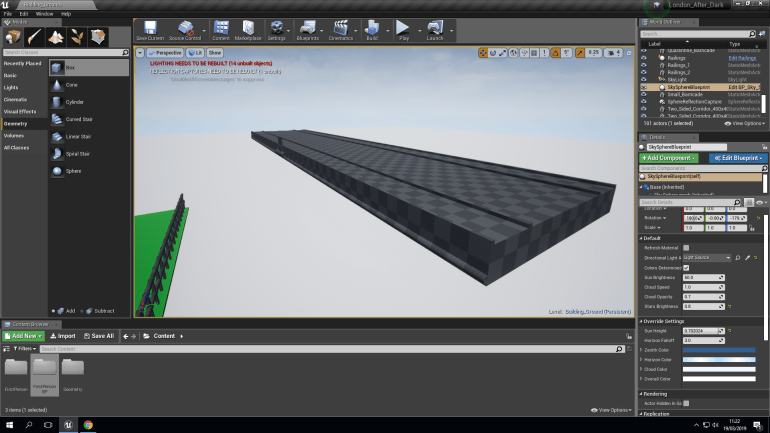The width and height of the screenshot is (770, 433).
Task: Select the Foliage mode icon
Action: (x=77, y=37)
